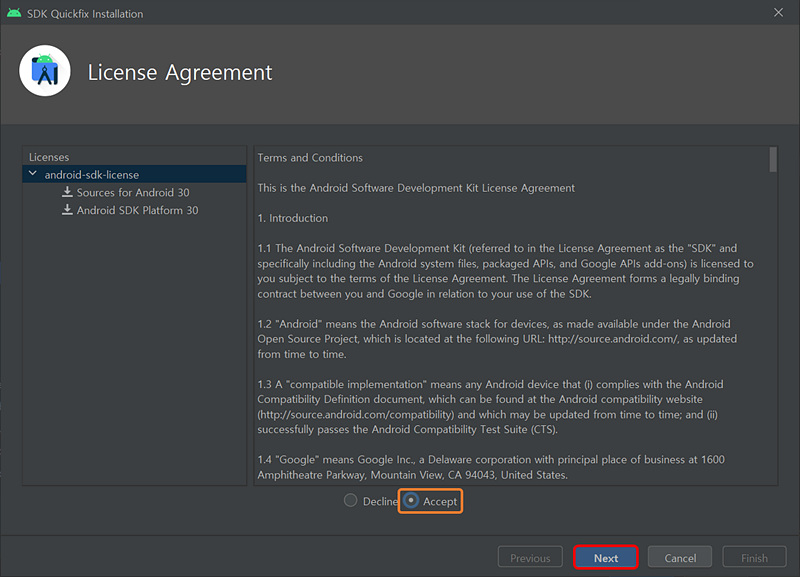Click the Licenses panel header text
This screenshot has height=577, width=800.
click(x=49, y=157)
